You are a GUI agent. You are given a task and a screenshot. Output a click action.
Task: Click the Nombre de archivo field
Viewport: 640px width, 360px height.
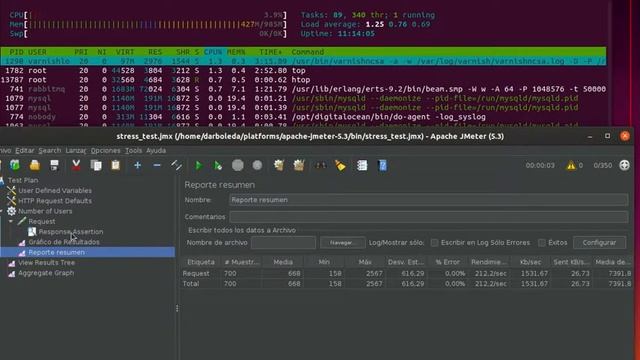tap(283, 242)
